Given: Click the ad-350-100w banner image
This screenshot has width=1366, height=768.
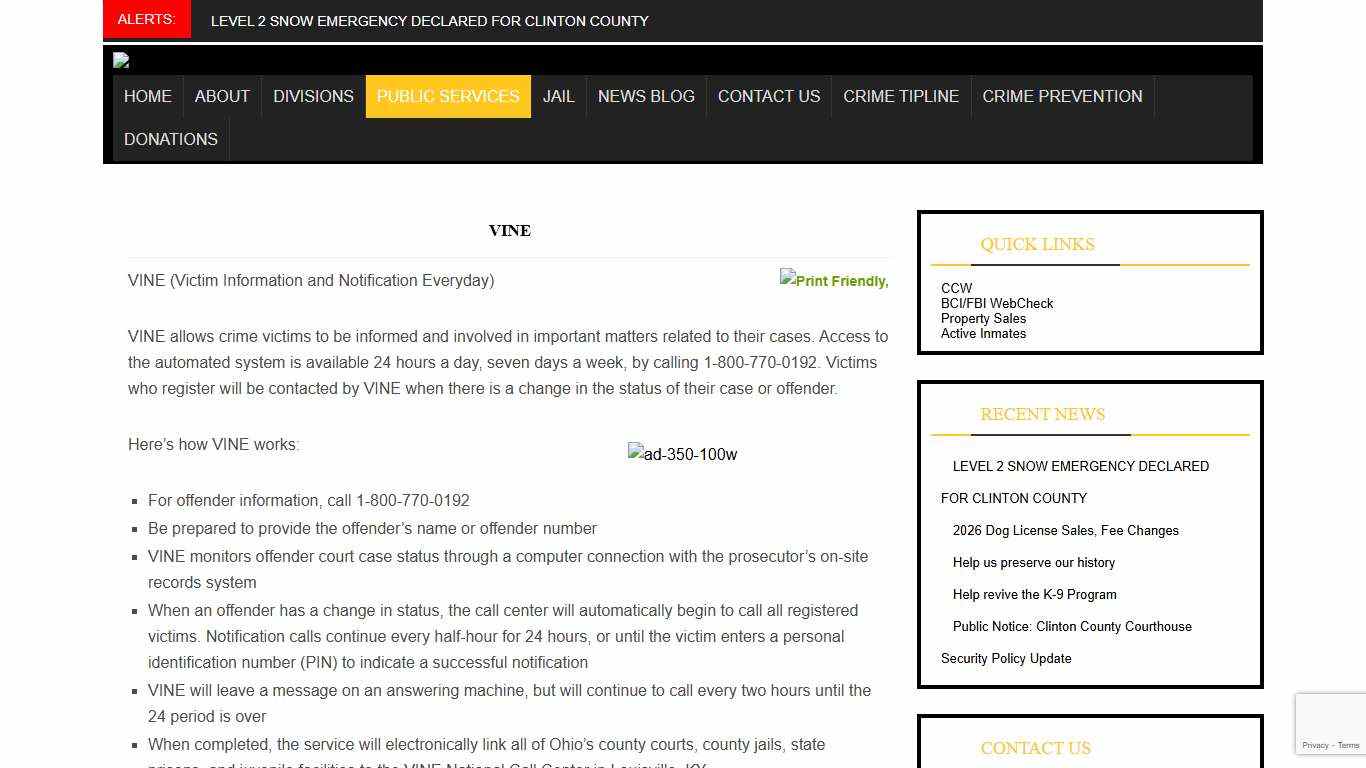Looking at the screenshot, I should [x=682, y=455].
